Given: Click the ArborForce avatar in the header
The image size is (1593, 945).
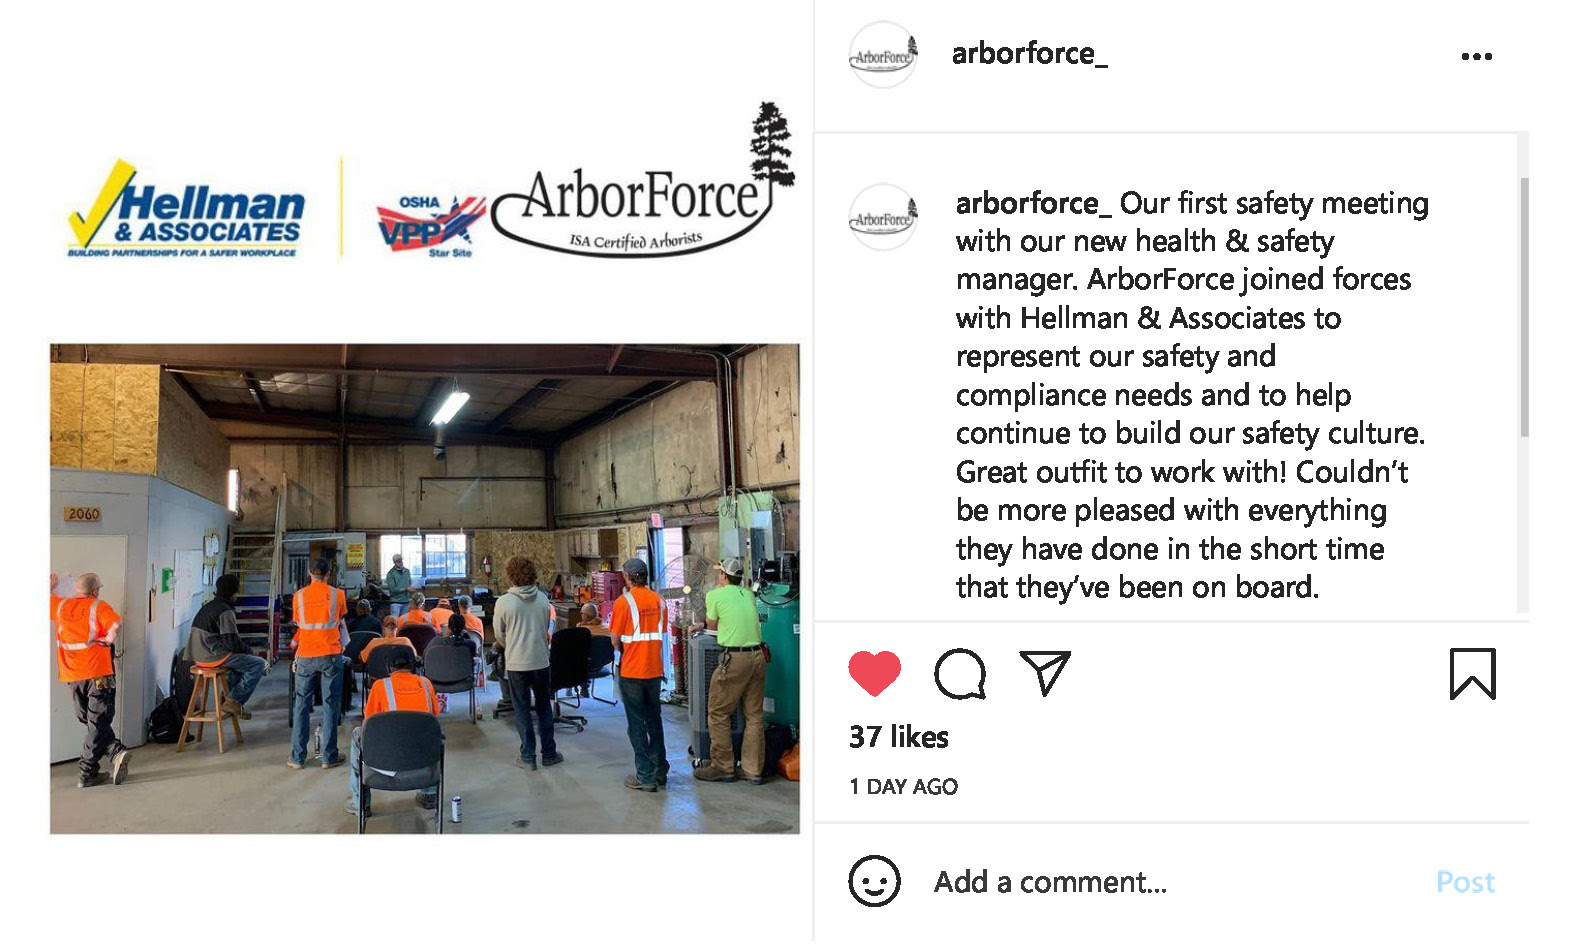Looking at the screenshot, I should [882, 55].
